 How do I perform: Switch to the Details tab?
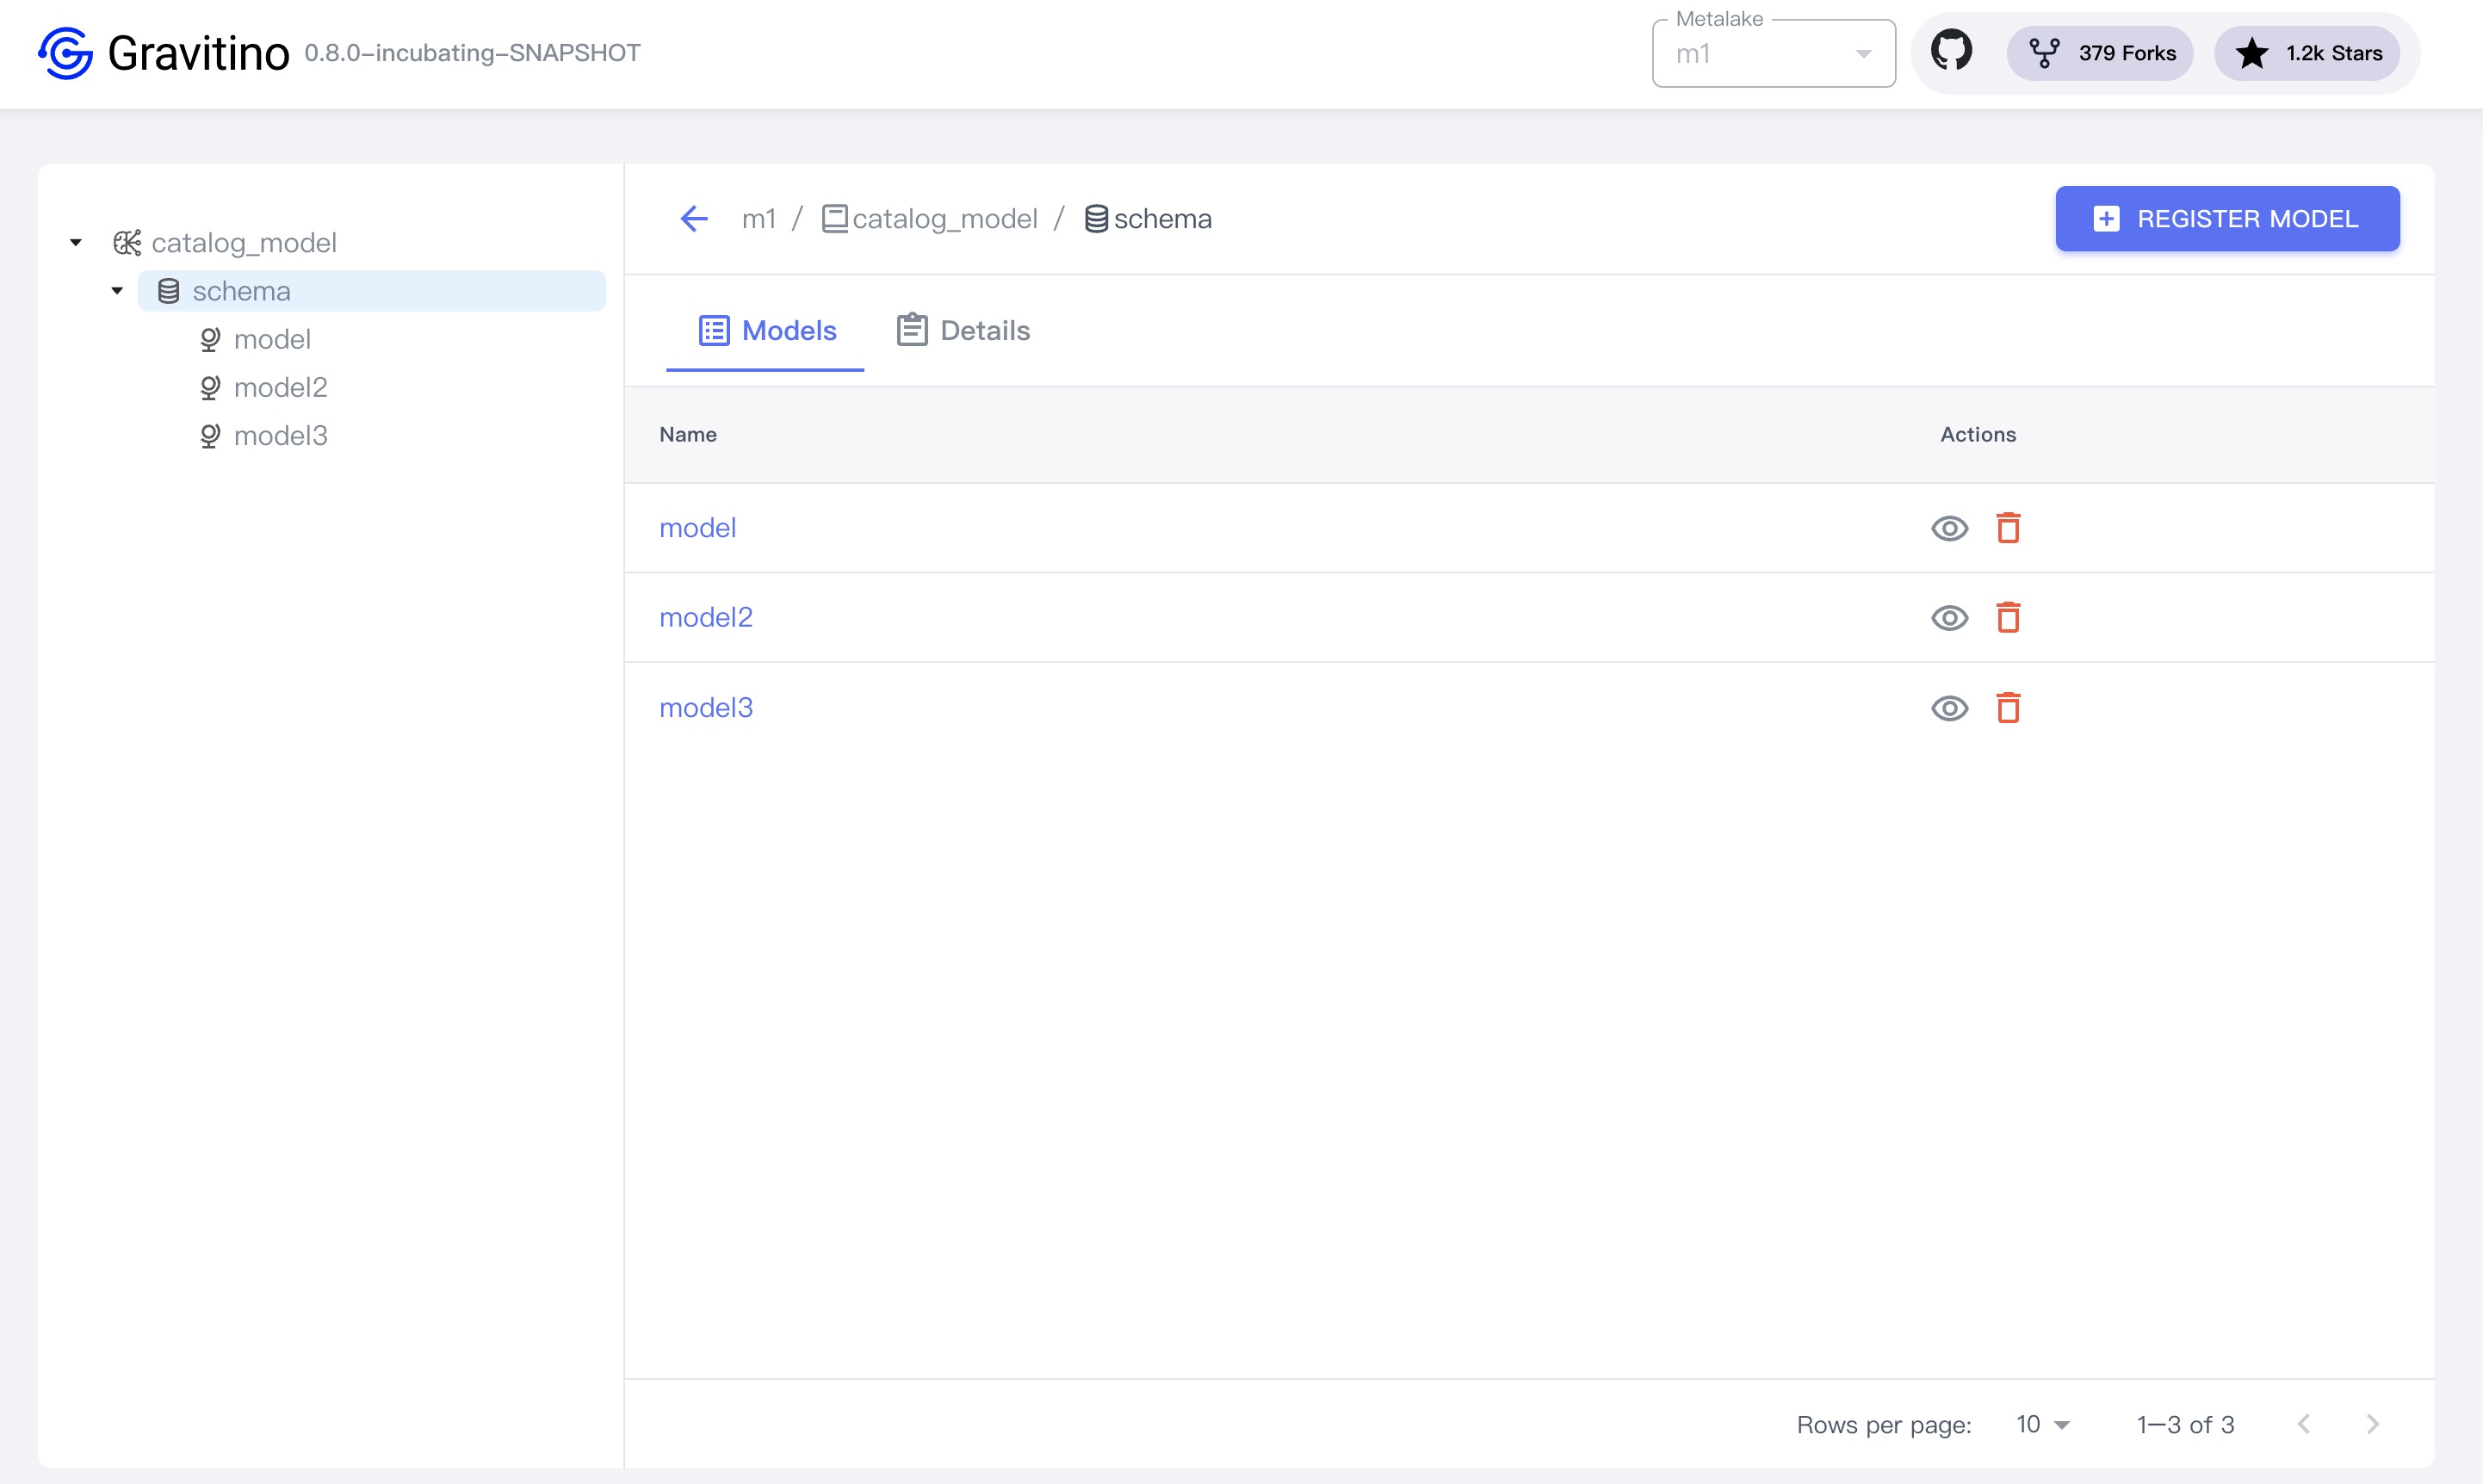[x=963, y=330]
